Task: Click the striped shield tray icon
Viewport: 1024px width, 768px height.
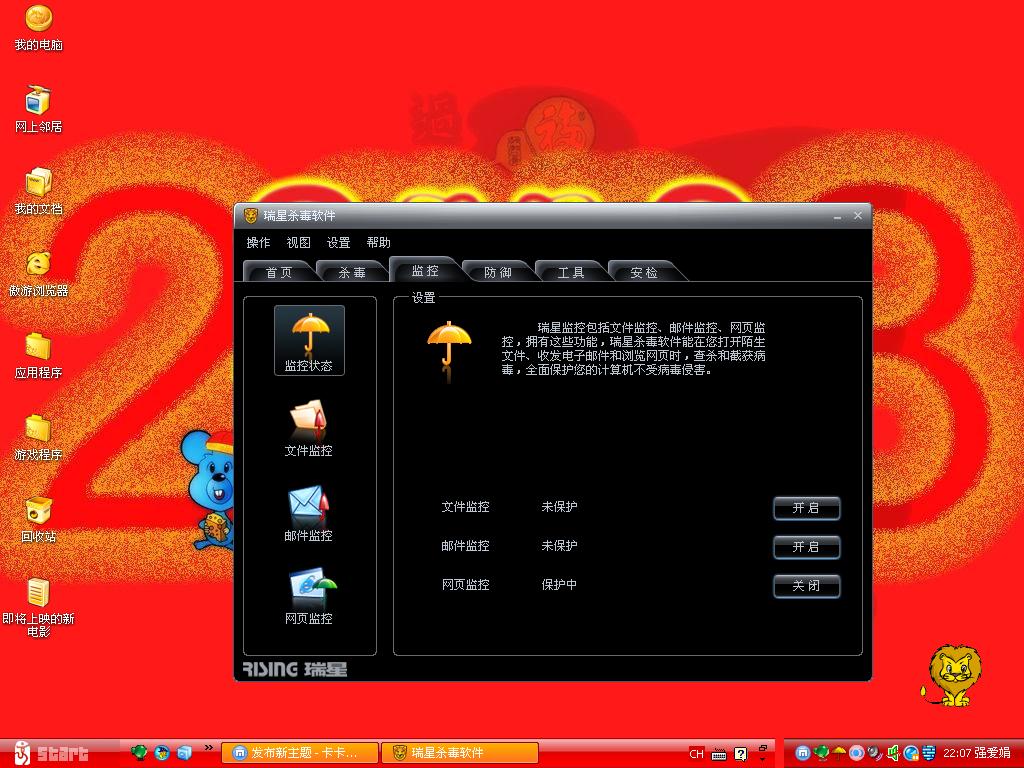Action: point(929,753)
